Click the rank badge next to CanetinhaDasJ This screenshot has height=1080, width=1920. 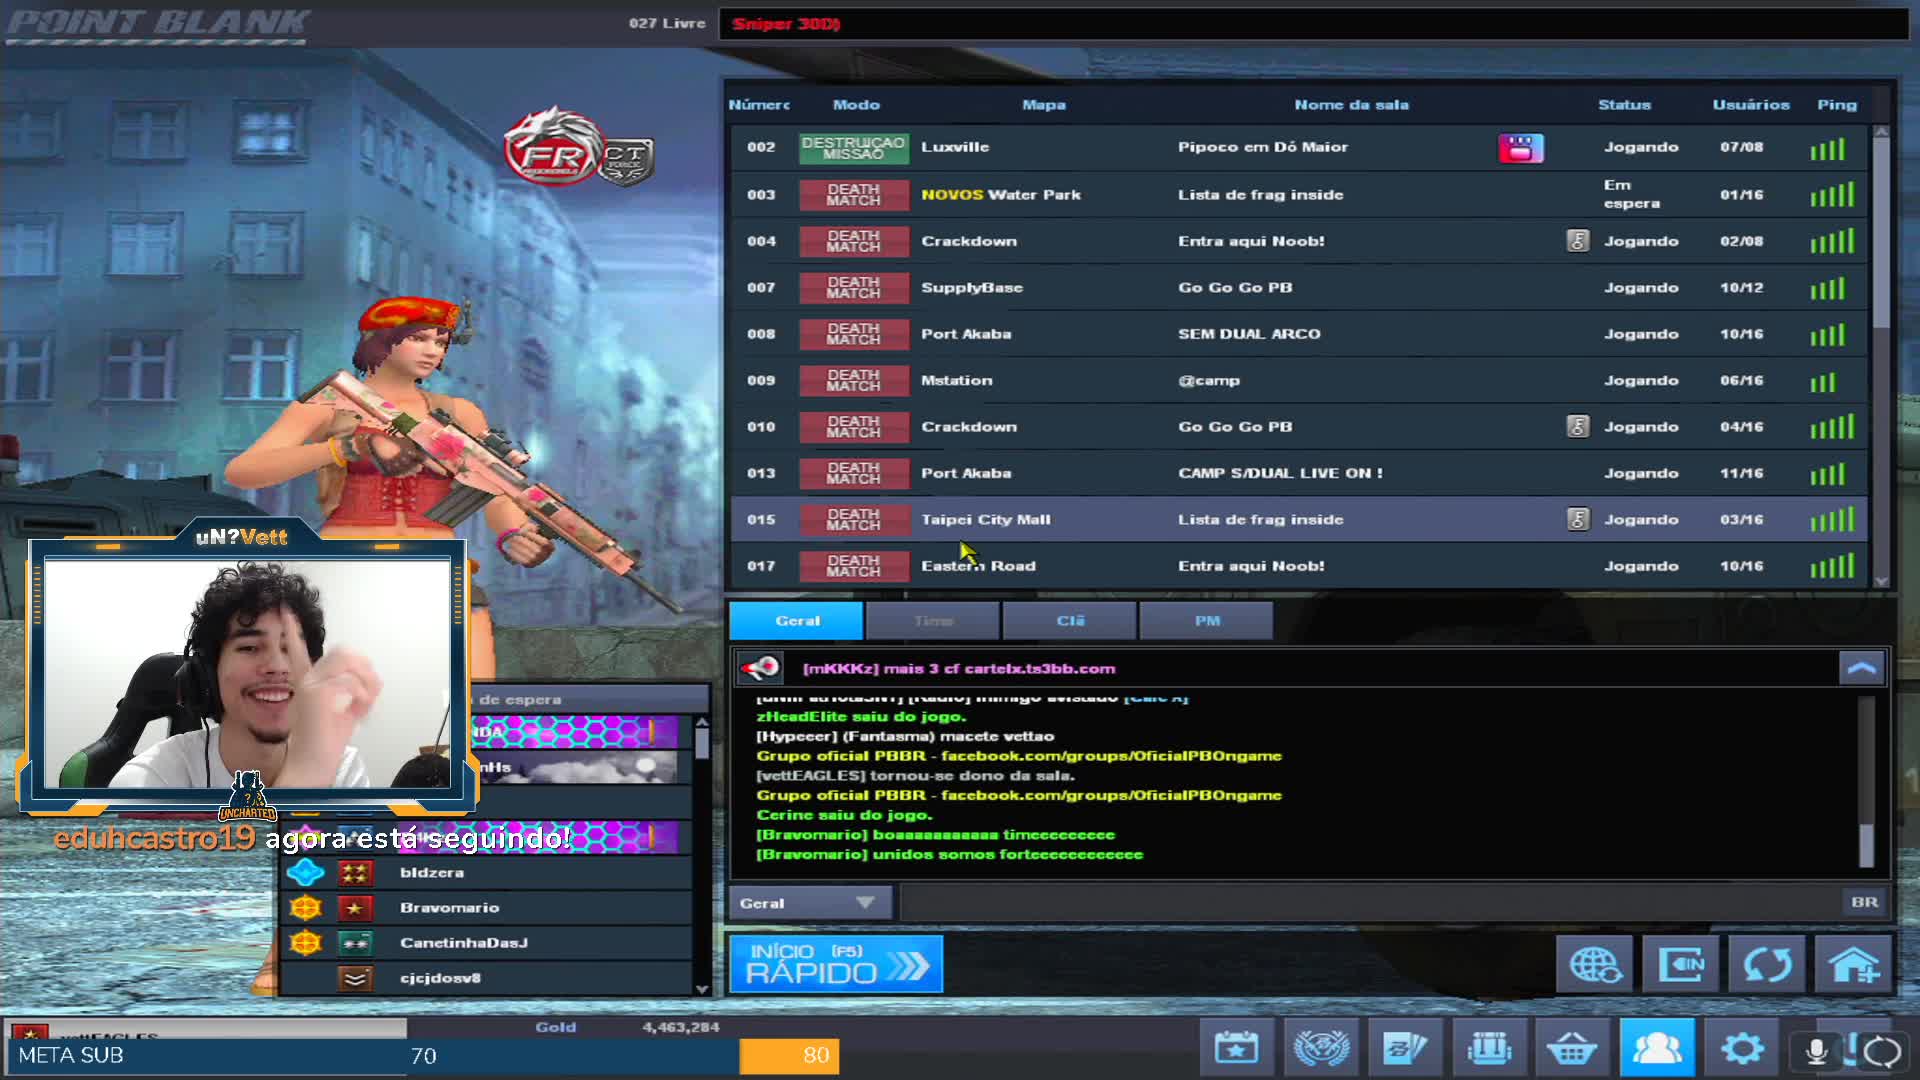(x=354, y=943)
